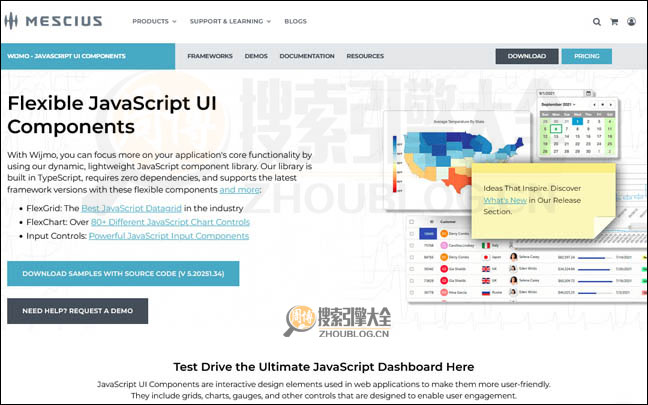Click 'Test Drive the Ultimate JavaScript Dashboard Here' heading

click(324, 367)
